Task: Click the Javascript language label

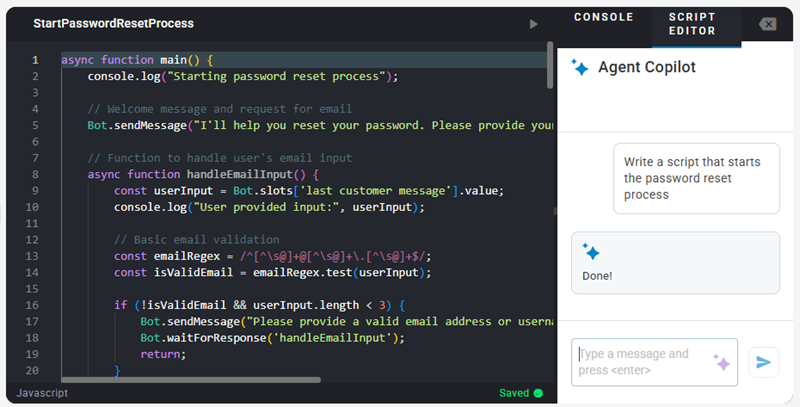Action: pyautogui.click(x=42, y=393)
